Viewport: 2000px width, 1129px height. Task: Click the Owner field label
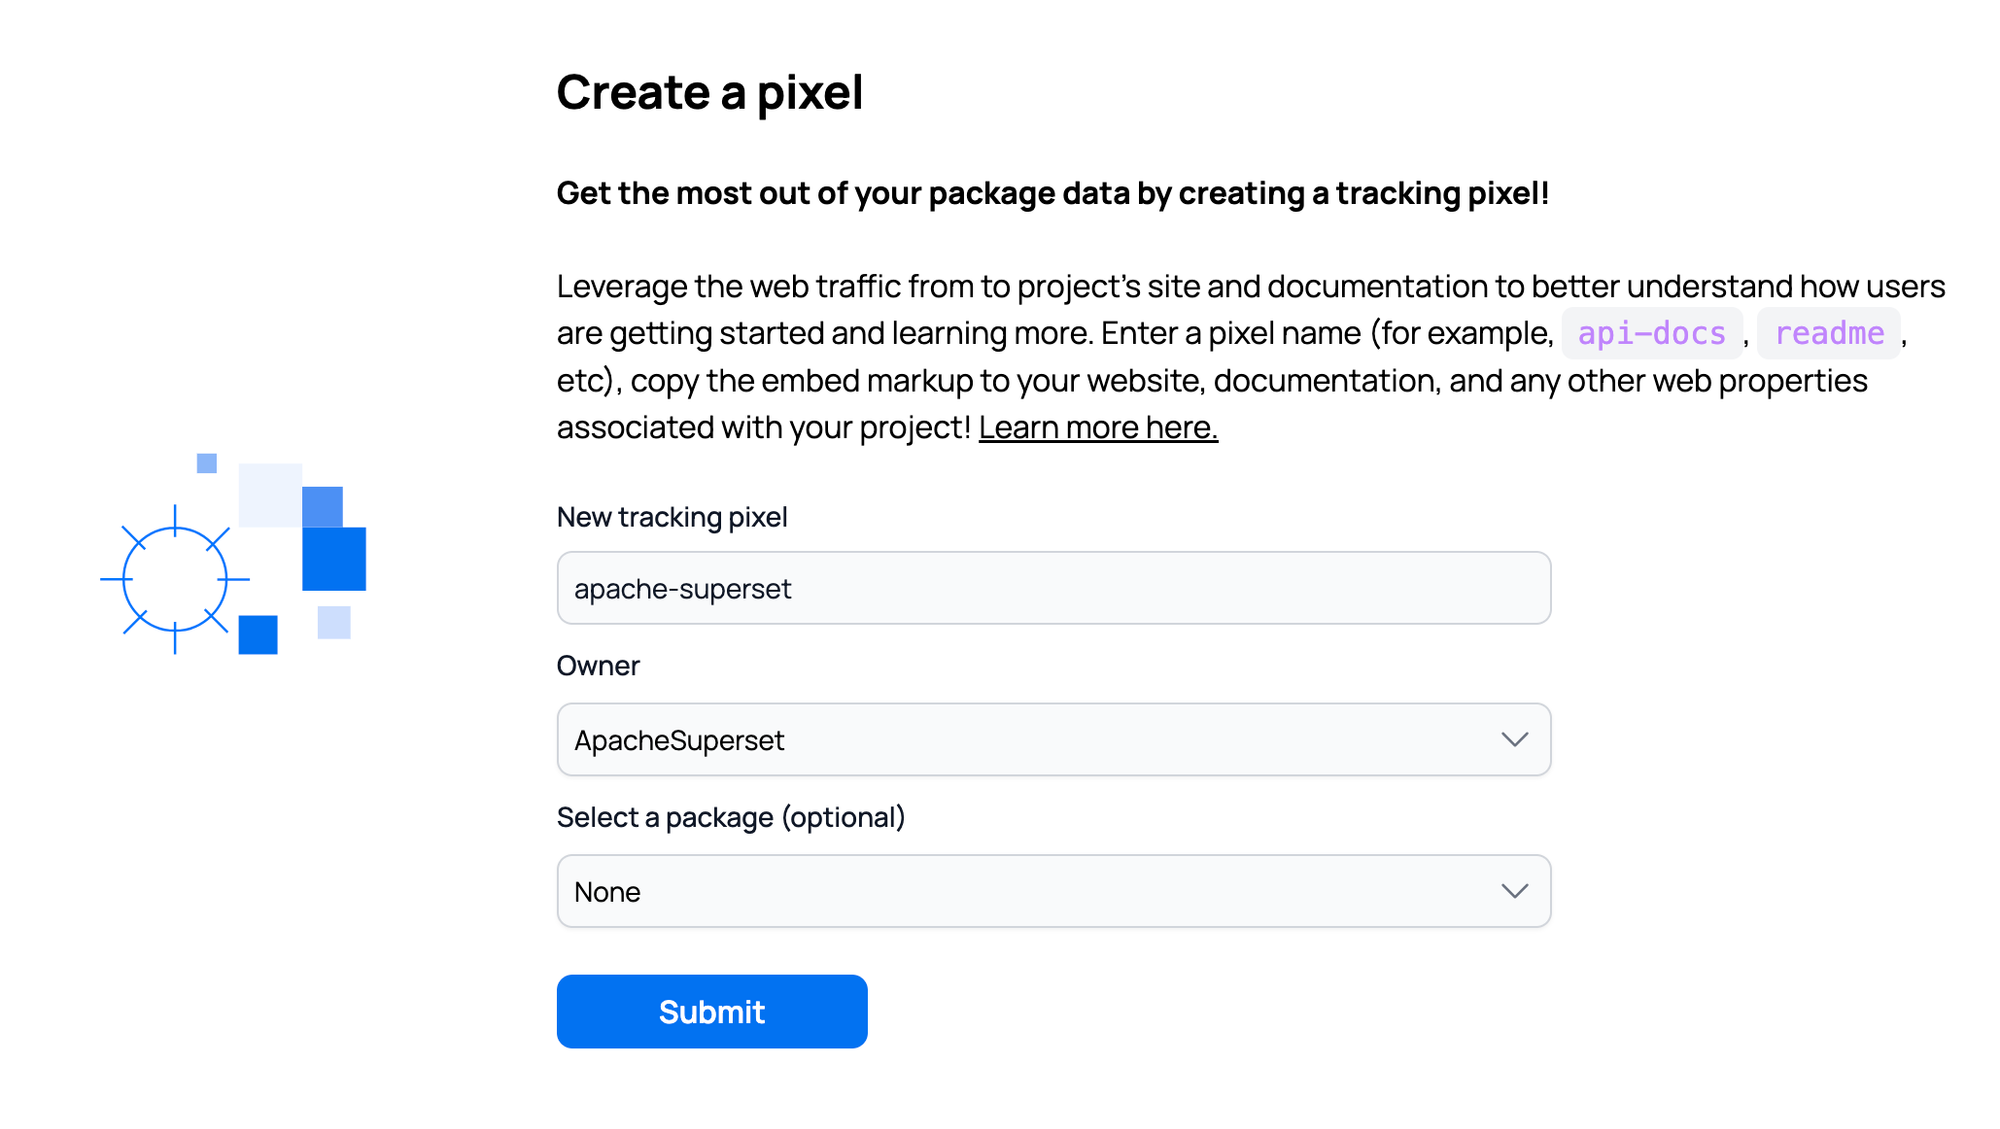(598, 665)
